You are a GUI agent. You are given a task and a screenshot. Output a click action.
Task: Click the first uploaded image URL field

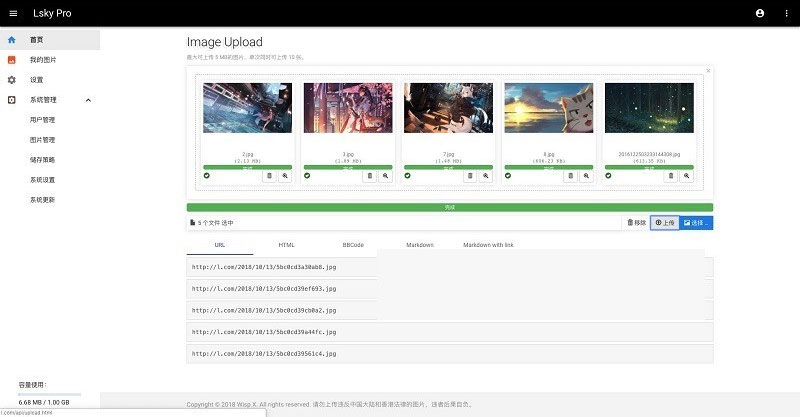(282, 267)
